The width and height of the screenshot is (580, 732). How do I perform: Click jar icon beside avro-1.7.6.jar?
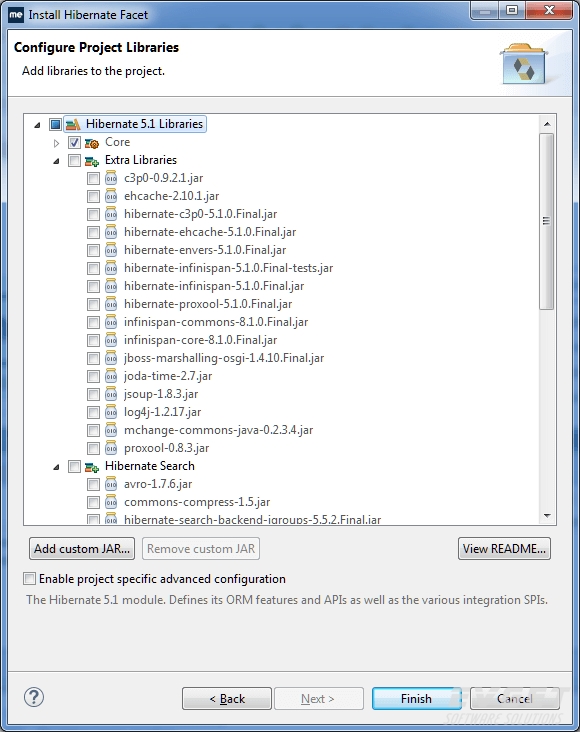pos(111,484)
